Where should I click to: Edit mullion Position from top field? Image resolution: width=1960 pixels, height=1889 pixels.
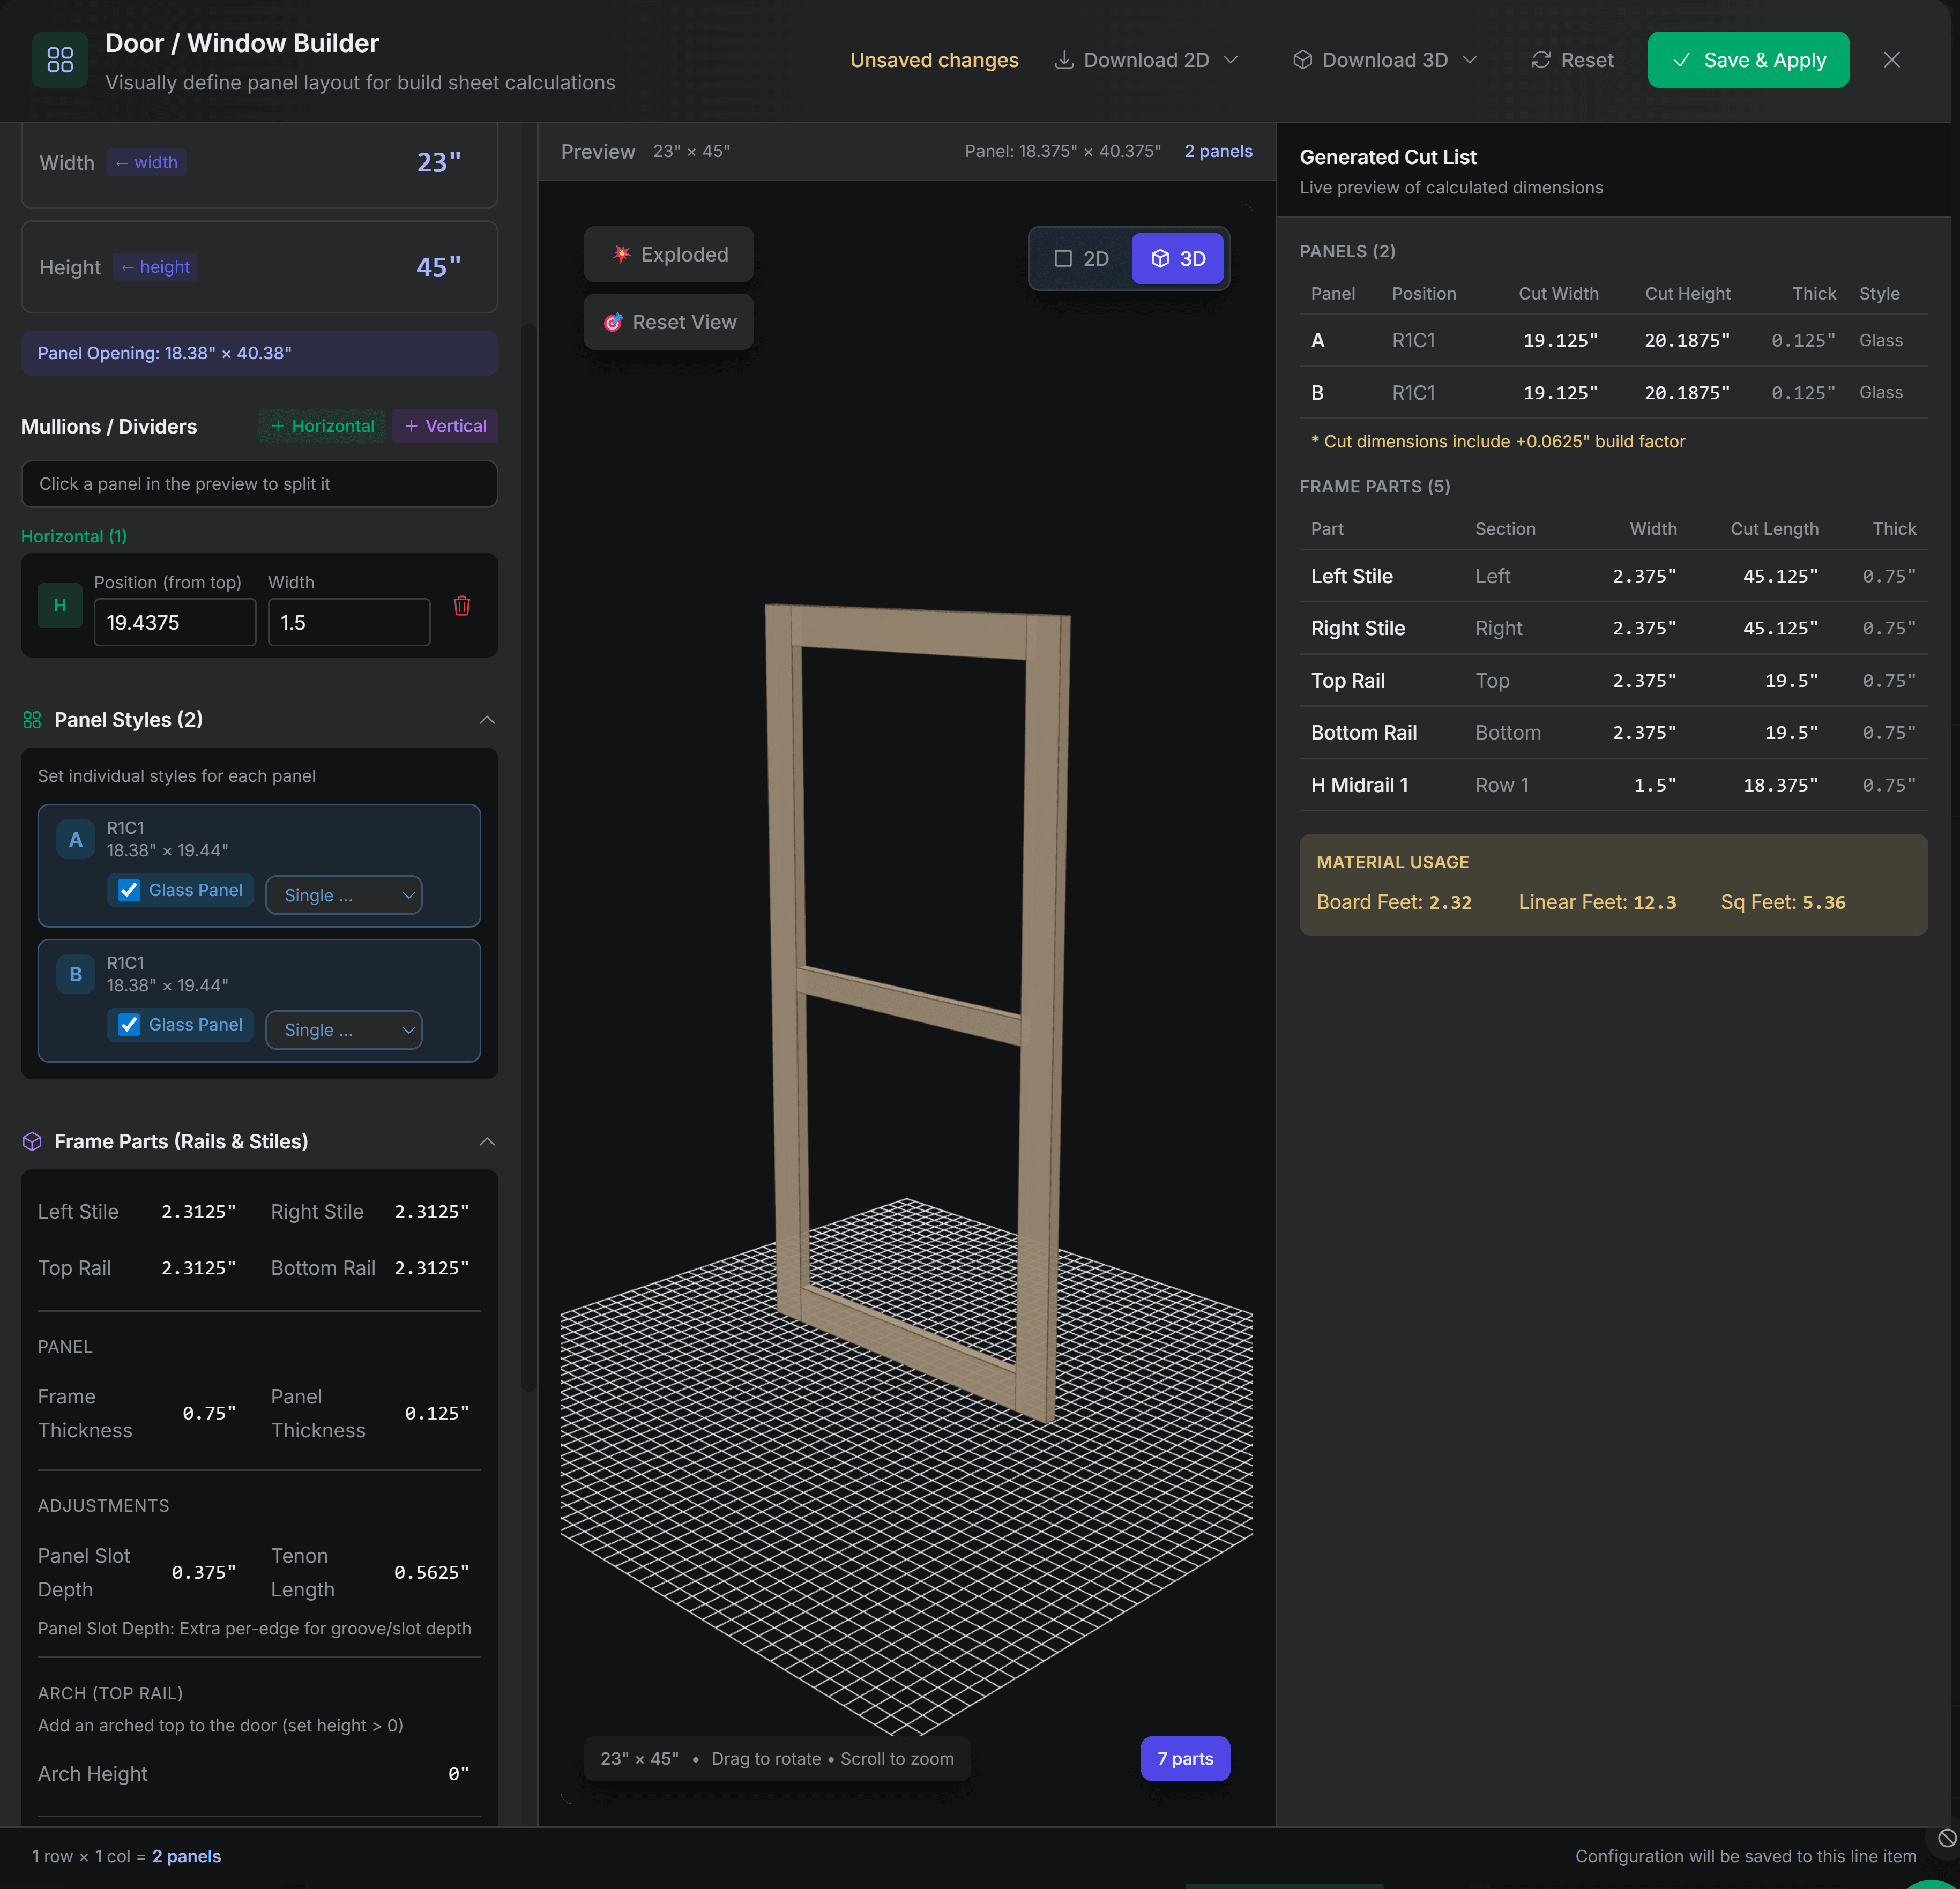click(175, 622)
